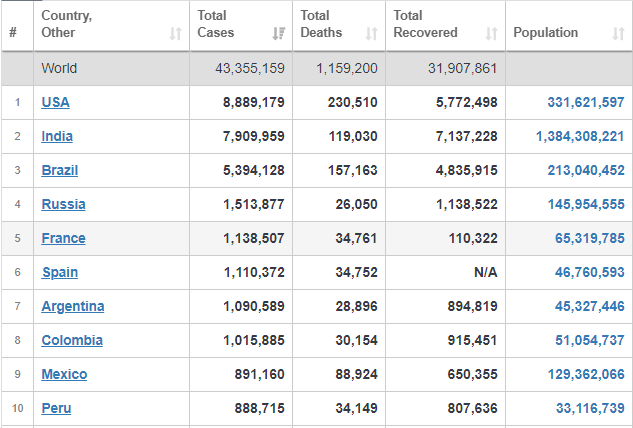
Task: Click India total deaths 119,030
Action: click(353, 136)
